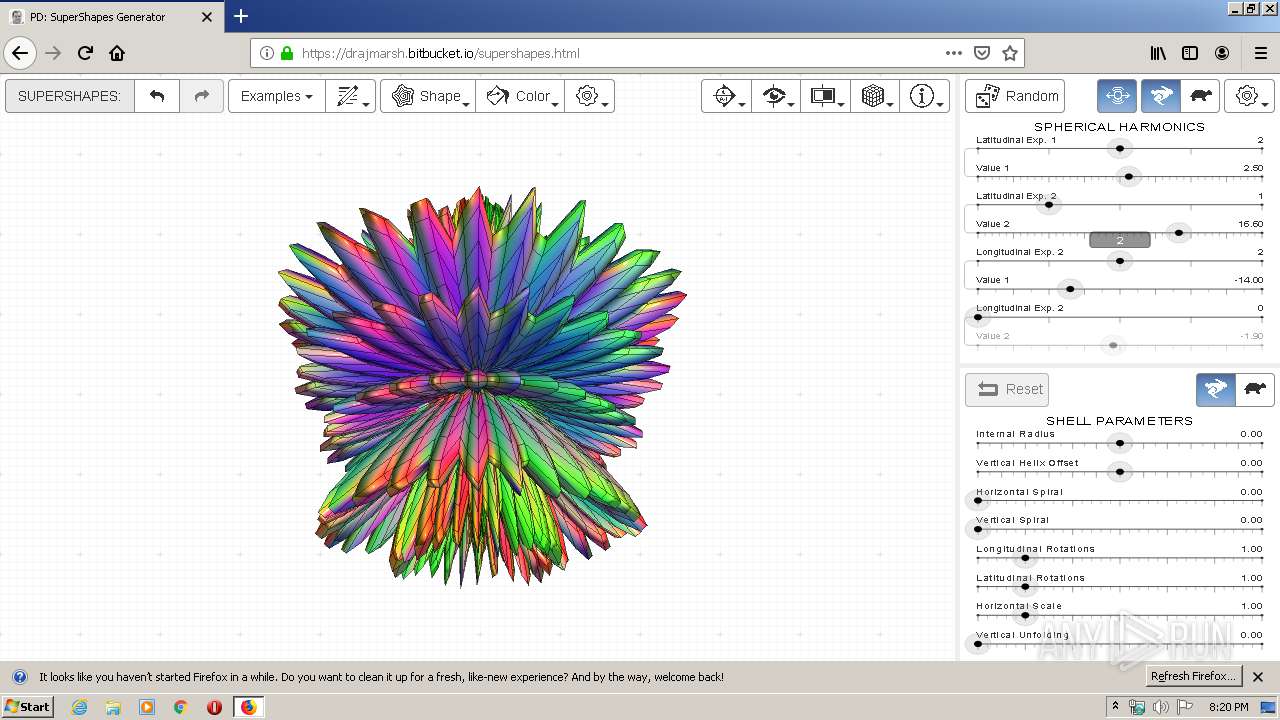The height and width of the screenshot is (720, 1280).
Task: Click the Horizontal Spiral slider handle
Action: click(x=978, y=500)
